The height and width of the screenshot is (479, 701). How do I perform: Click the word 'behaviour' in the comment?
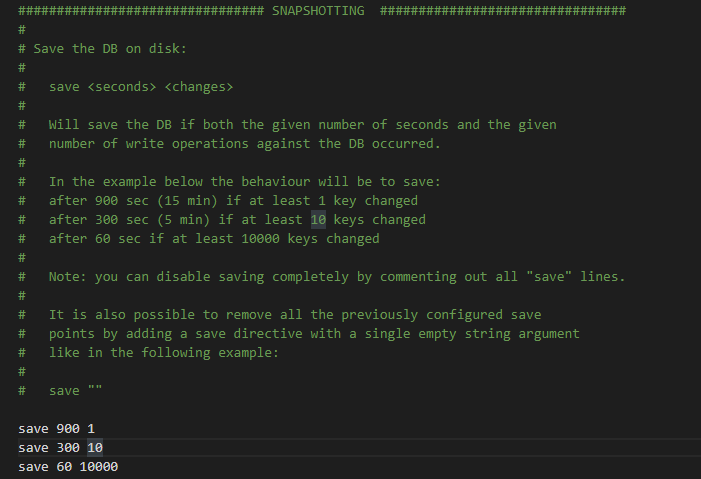[276, 182]
